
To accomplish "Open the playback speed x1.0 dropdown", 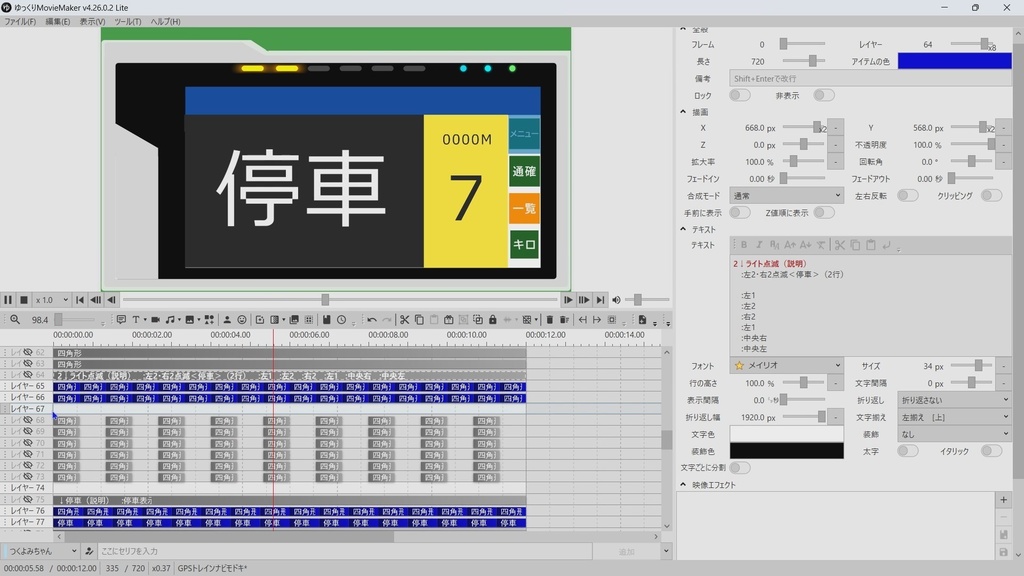I will click(52, 300).
